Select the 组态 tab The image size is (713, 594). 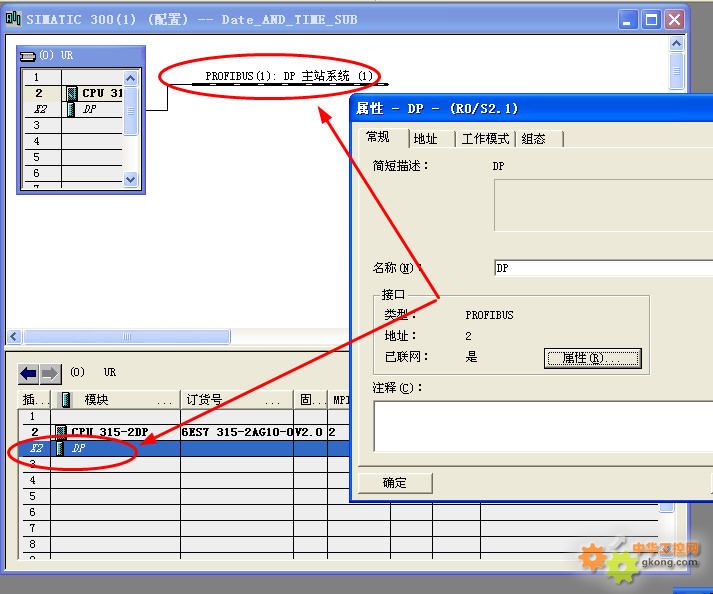pyautogui.click(x=534, y=139)
